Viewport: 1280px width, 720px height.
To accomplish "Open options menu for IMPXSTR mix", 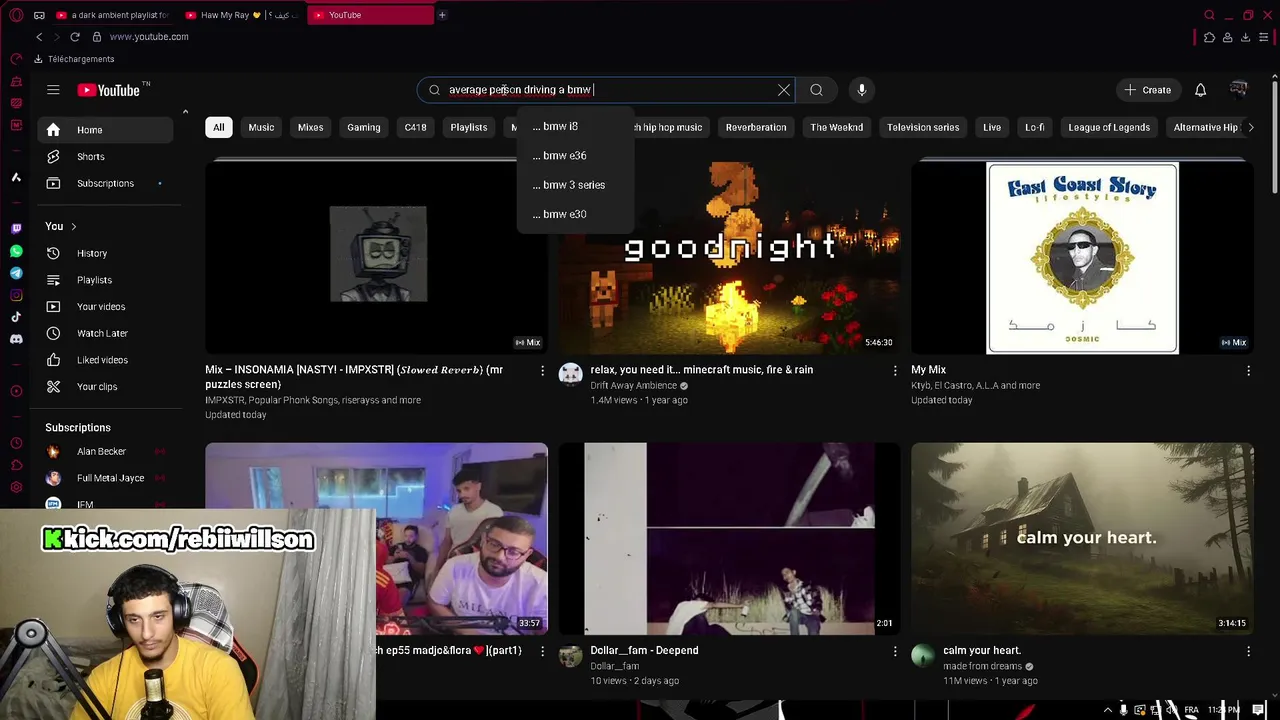I will [542, 371].
